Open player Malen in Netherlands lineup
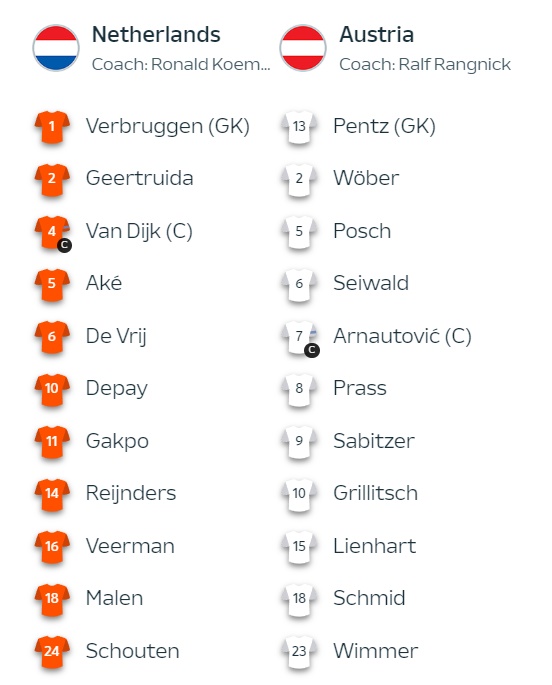Viewport: 552px width, 685px height. coord(114,598)
